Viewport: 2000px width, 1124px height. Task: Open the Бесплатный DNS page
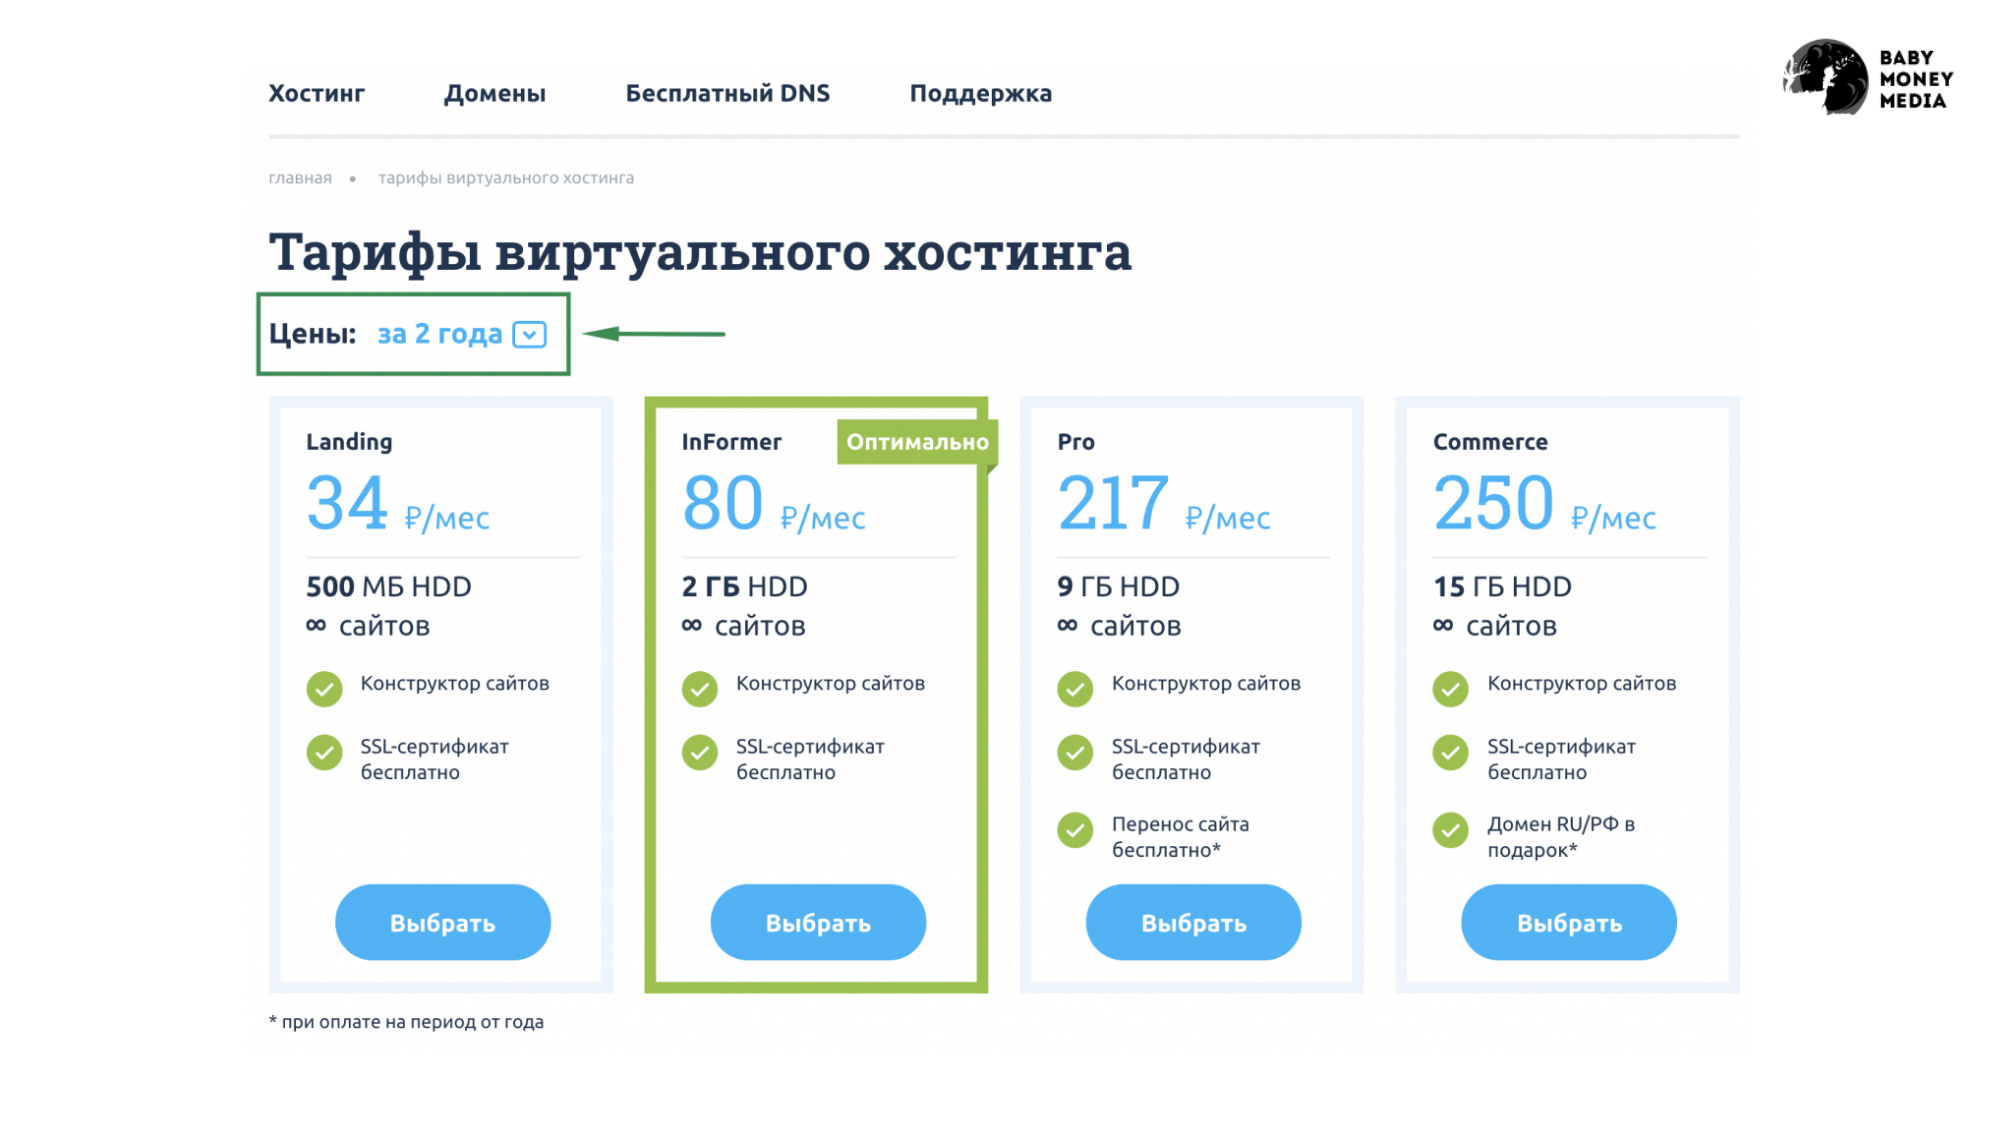[727, 93]
